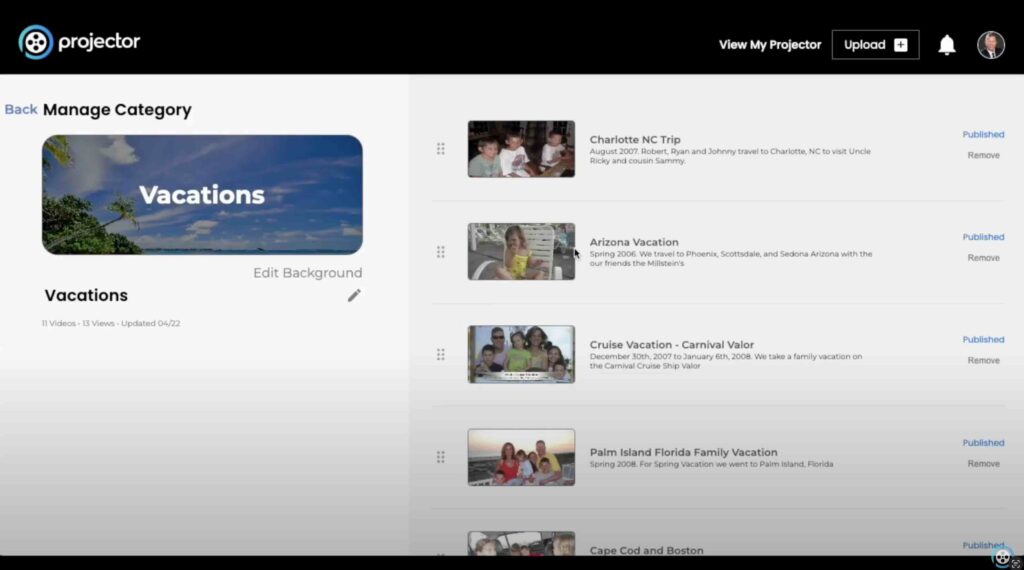Screen dimensions: 1024x570
Task: Grab the drag handle for Charlotte NC Trip
Action: pyautogui.click(x=441, y=149)
